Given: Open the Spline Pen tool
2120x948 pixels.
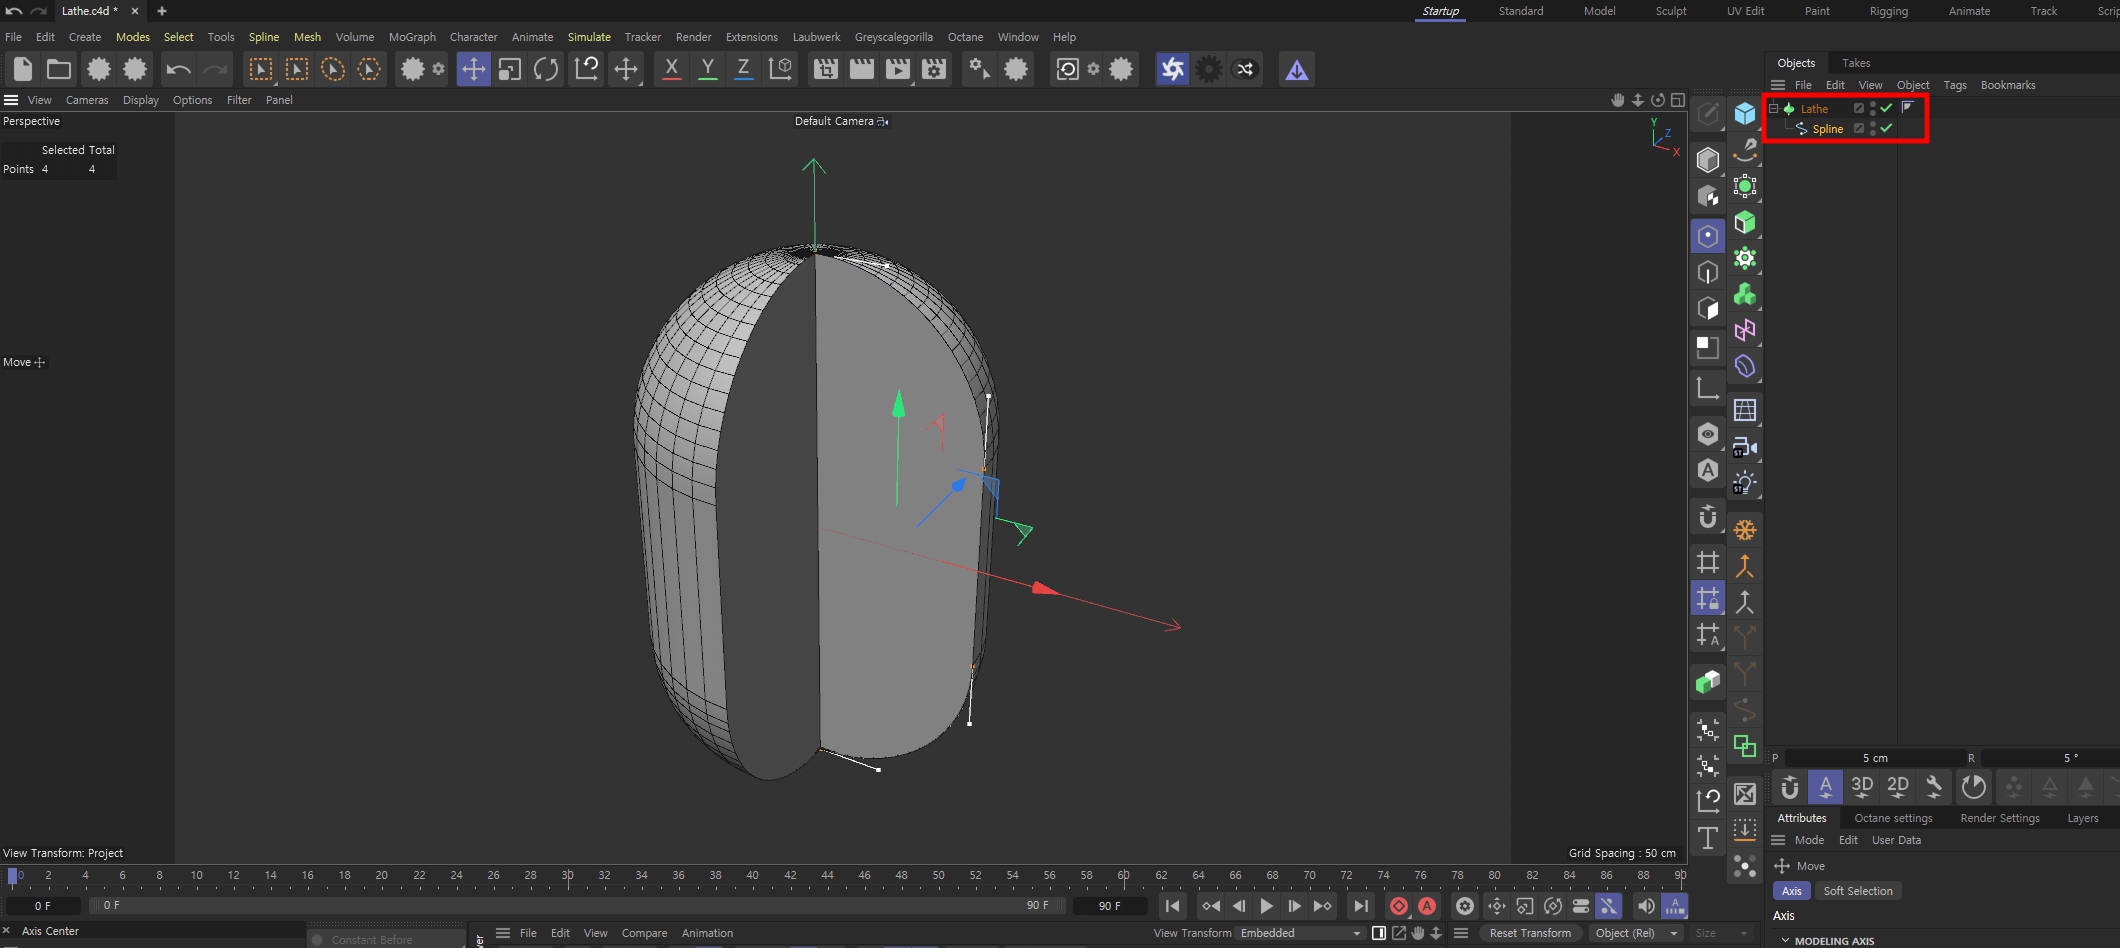Looking at the screenshot, I should [x=1745, y=149].
